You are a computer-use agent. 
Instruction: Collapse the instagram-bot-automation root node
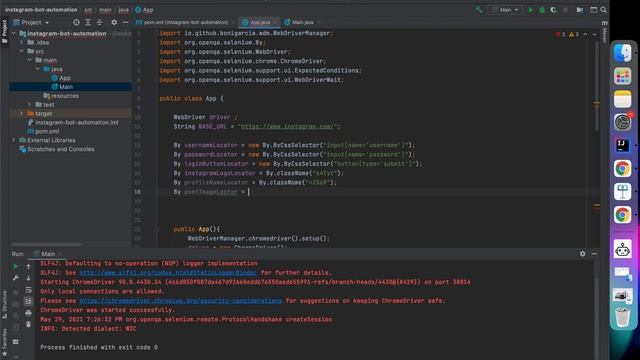pyautogui.click(x=13, y=33)
